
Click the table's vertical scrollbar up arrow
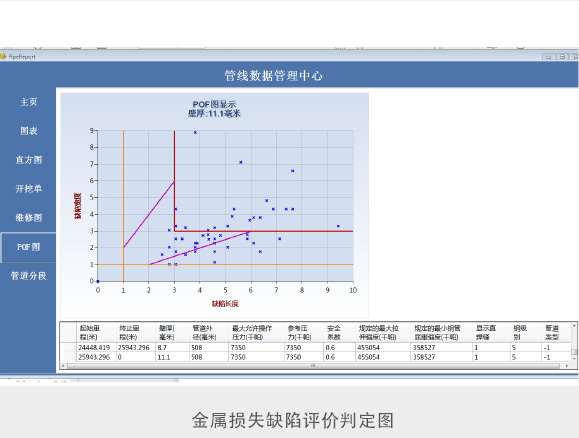point(574,326)
